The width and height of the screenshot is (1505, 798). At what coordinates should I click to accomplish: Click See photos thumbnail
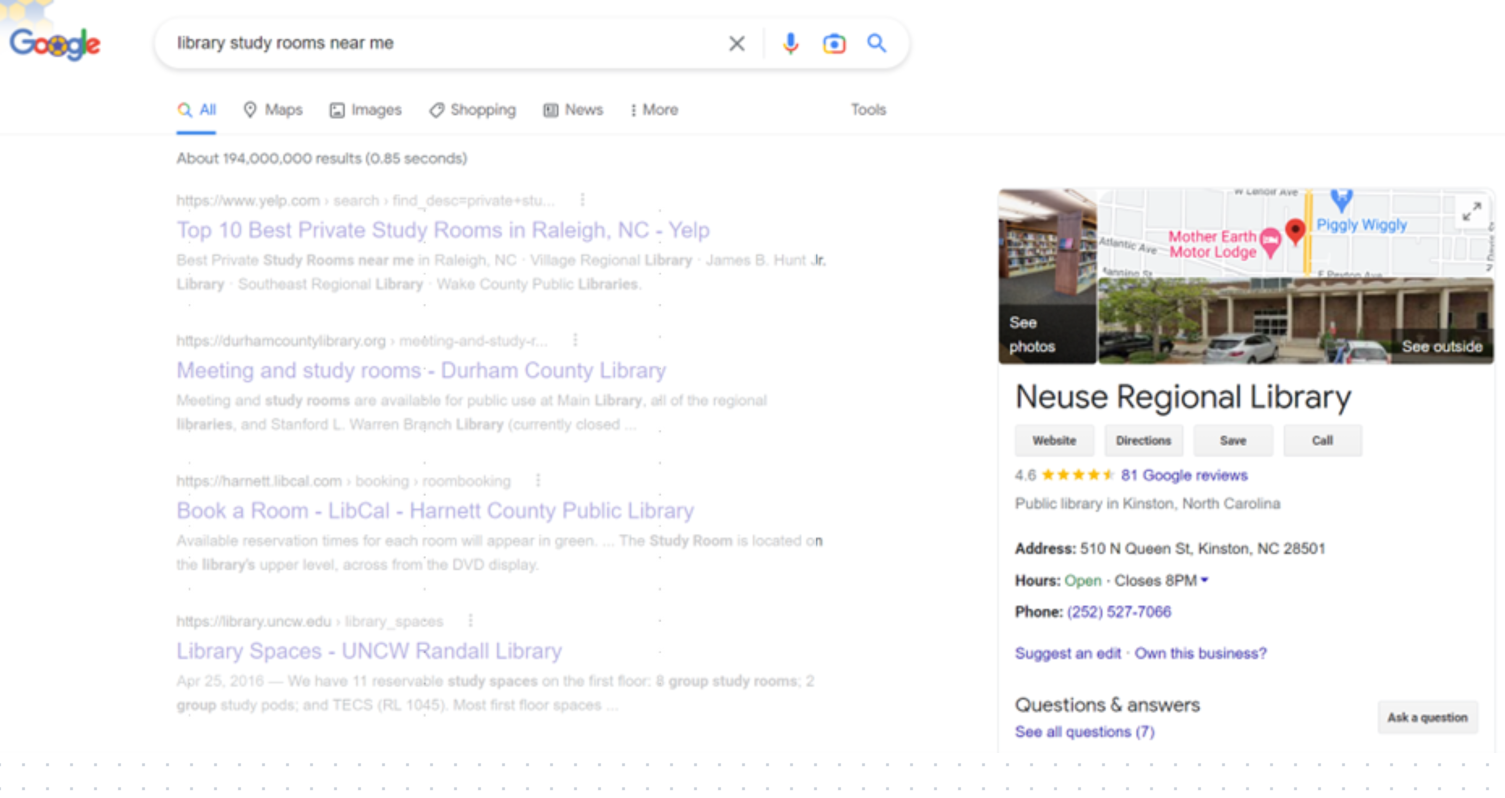pos(1047,276)
